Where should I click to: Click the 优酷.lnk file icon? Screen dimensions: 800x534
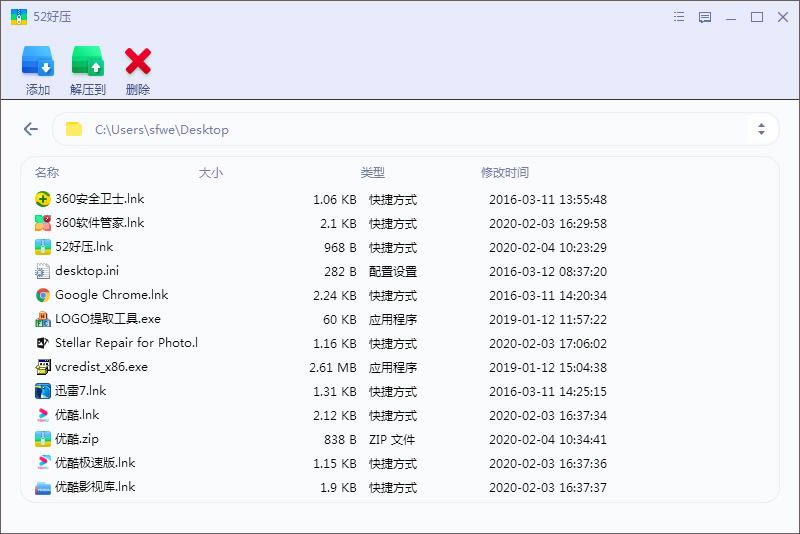click(x=43, y=415)
